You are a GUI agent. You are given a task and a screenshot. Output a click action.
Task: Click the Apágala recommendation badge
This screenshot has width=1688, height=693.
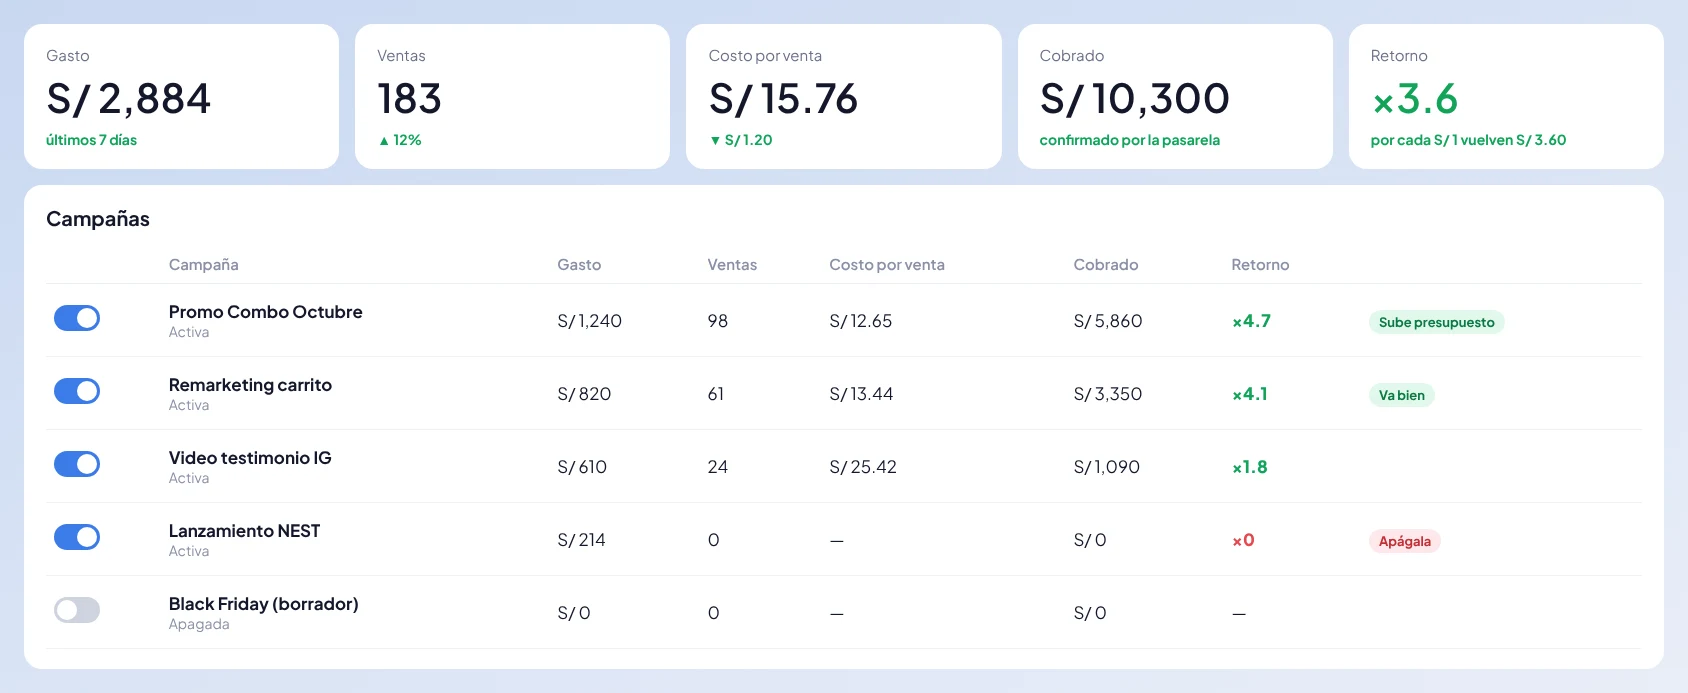[1404, 541]
